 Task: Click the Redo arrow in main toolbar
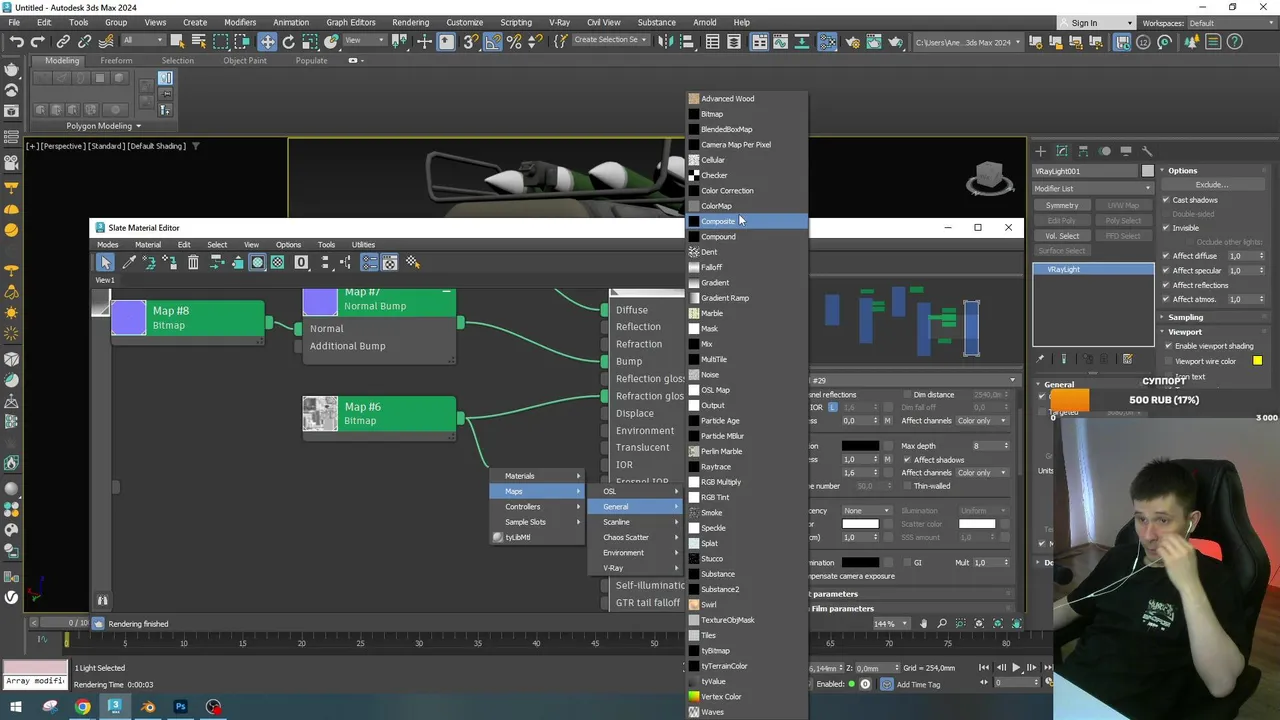coord(38,41)
